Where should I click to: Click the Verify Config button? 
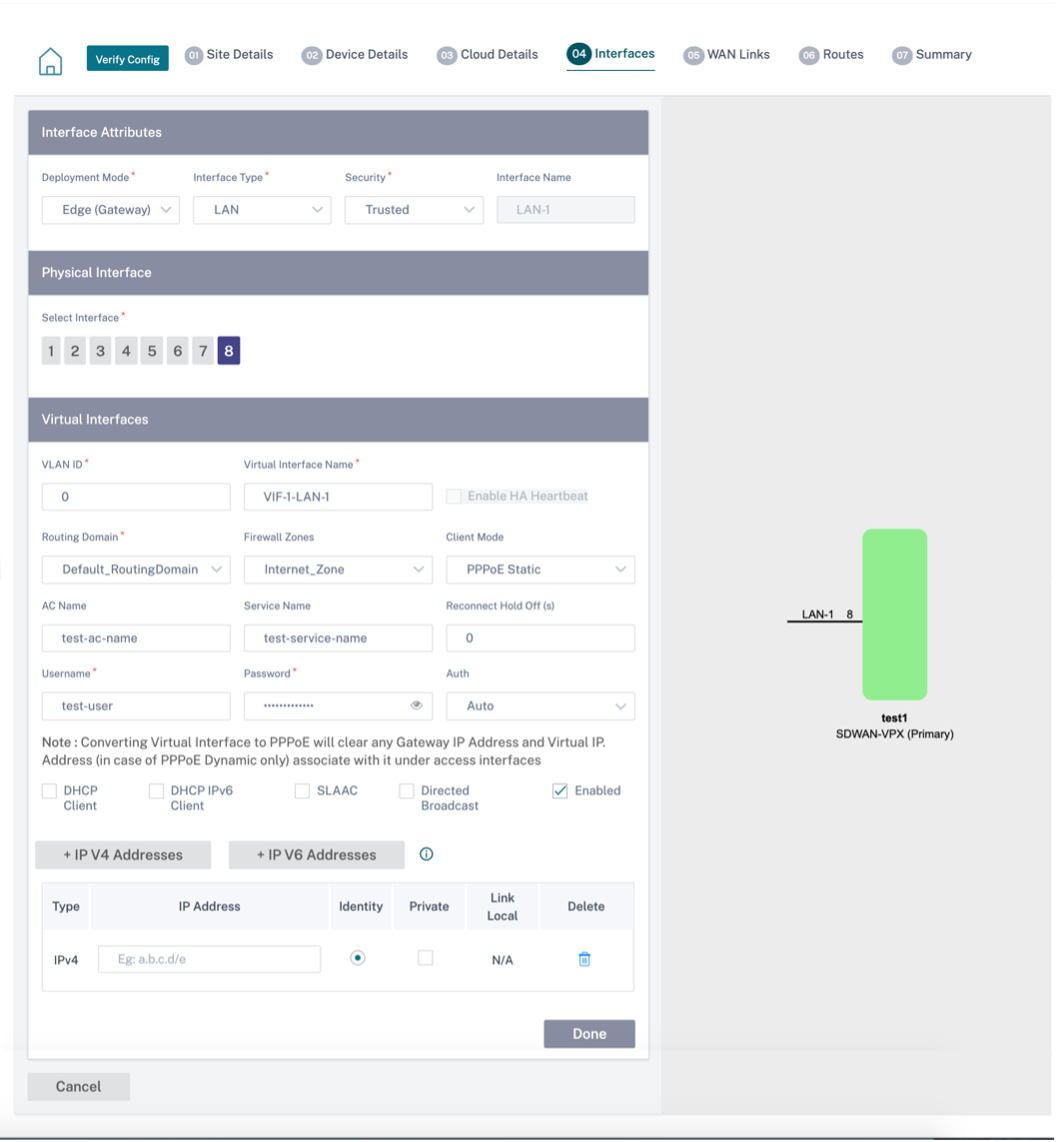(x=127, y=59)
